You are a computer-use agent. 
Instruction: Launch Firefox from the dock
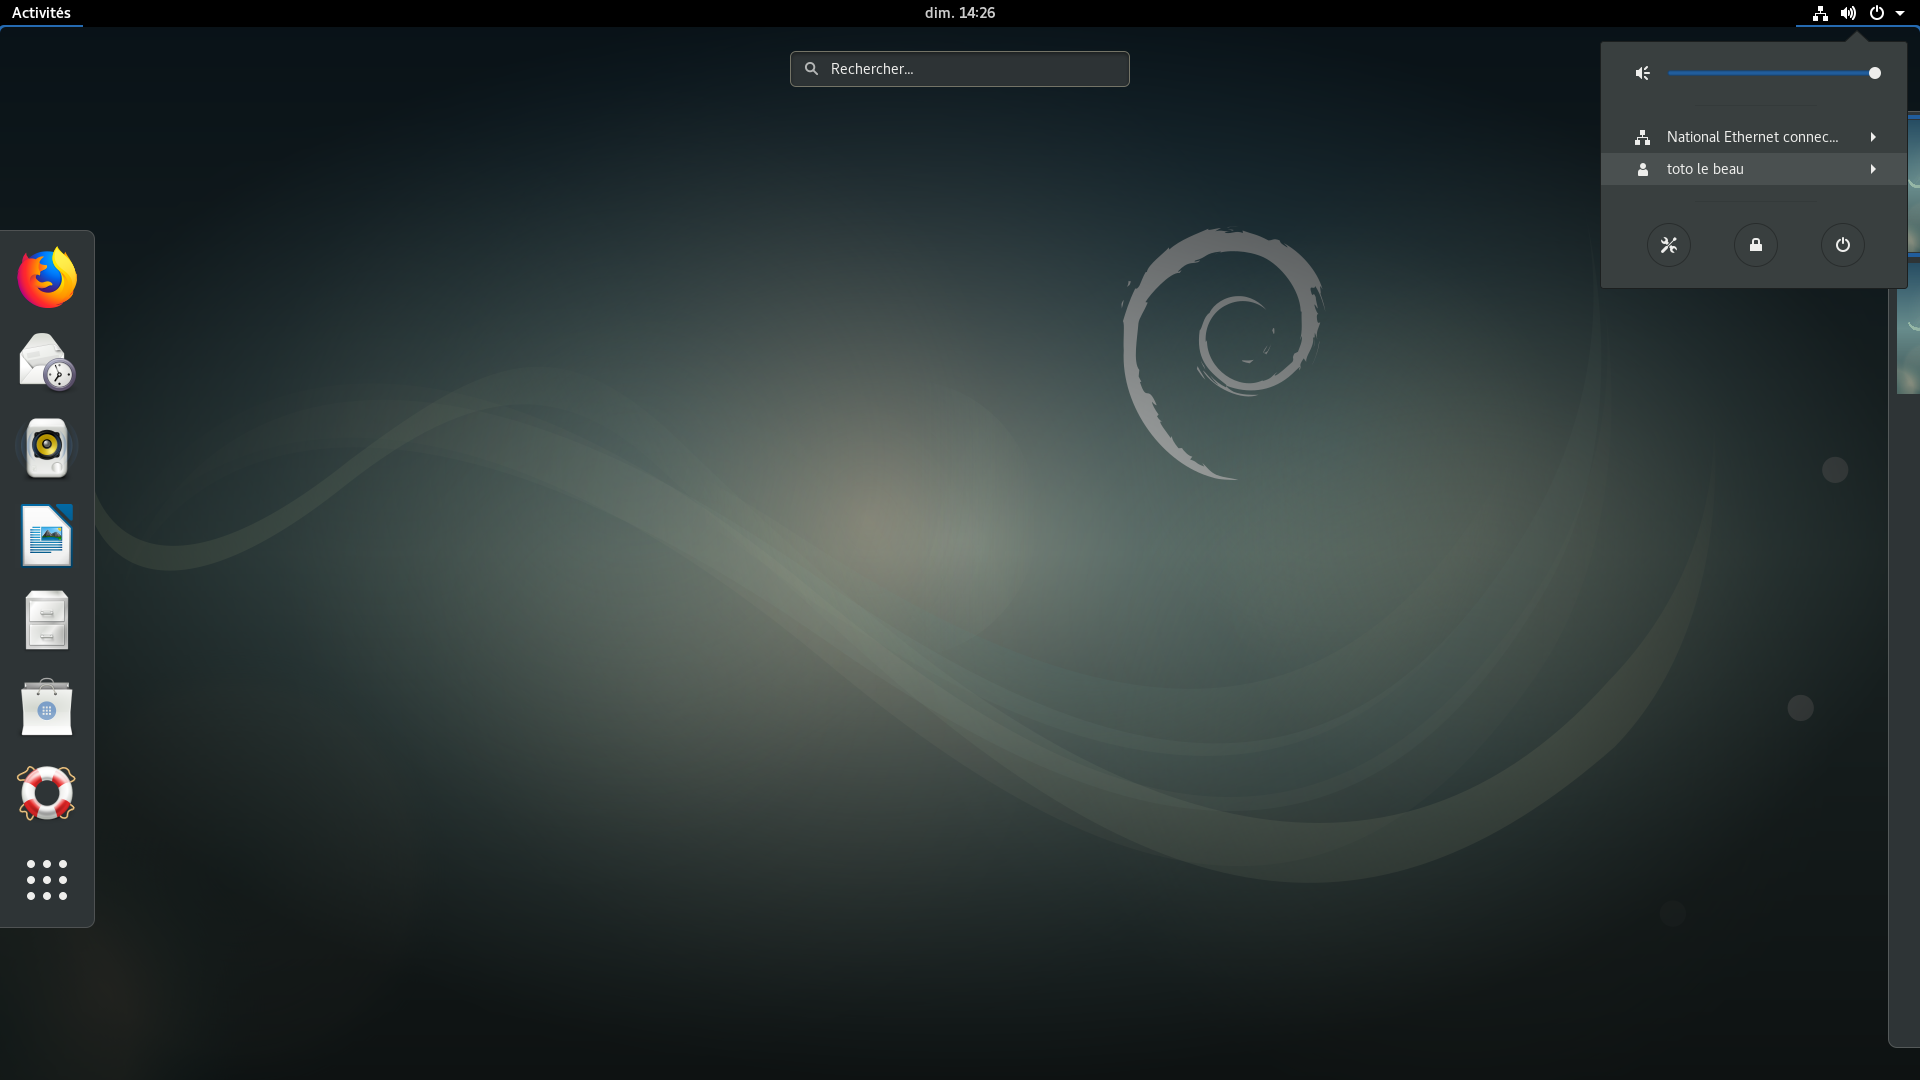(47, 277)
